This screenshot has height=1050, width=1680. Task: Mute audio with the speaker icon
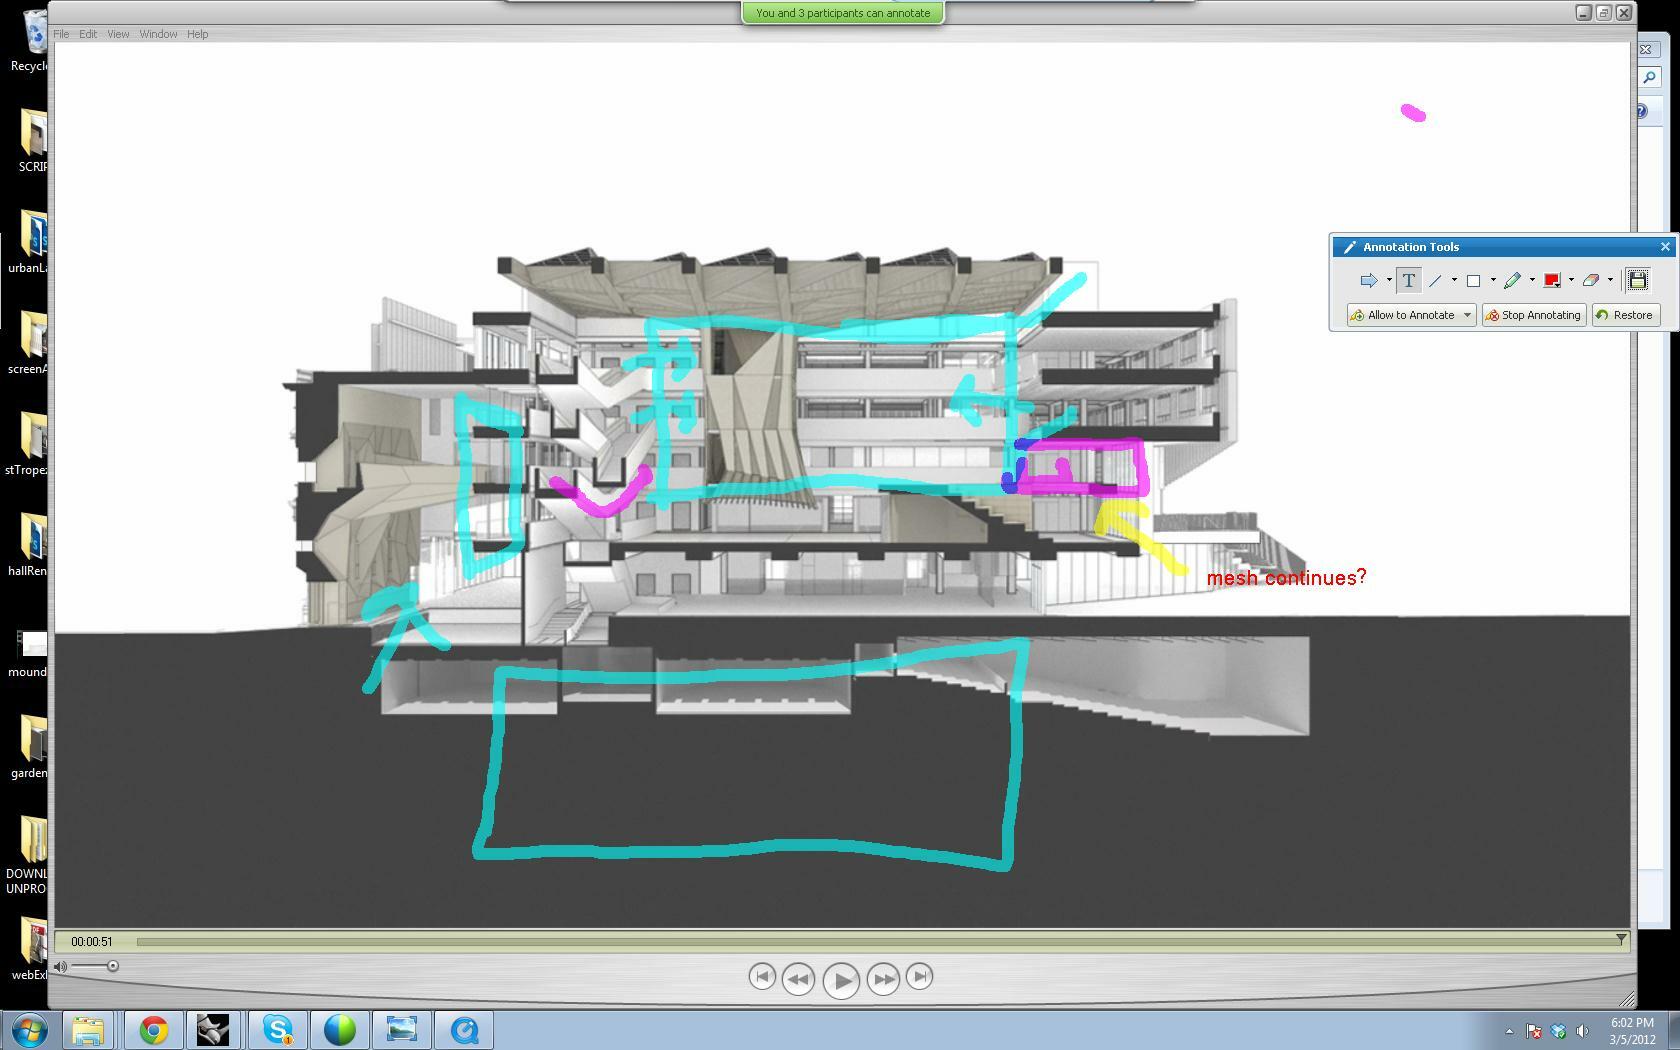[x=61, y=966]
